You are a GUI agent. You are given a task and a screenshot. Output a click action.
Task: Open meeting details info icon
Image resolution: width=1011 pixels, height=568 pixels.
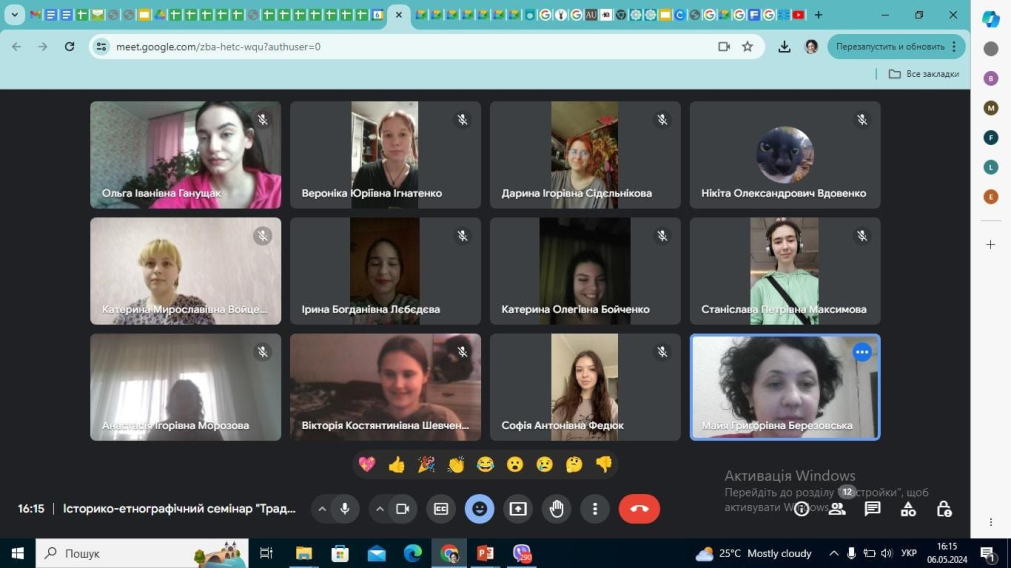(x=801, y=509)
